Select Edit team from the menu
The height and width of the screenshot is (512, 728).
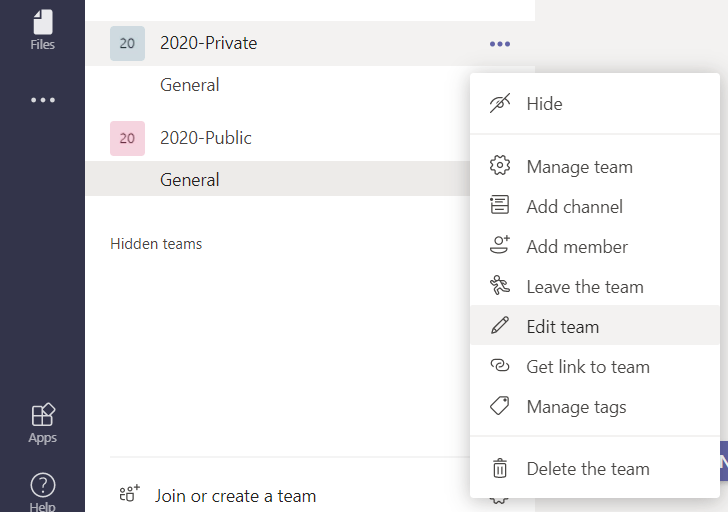562,327
